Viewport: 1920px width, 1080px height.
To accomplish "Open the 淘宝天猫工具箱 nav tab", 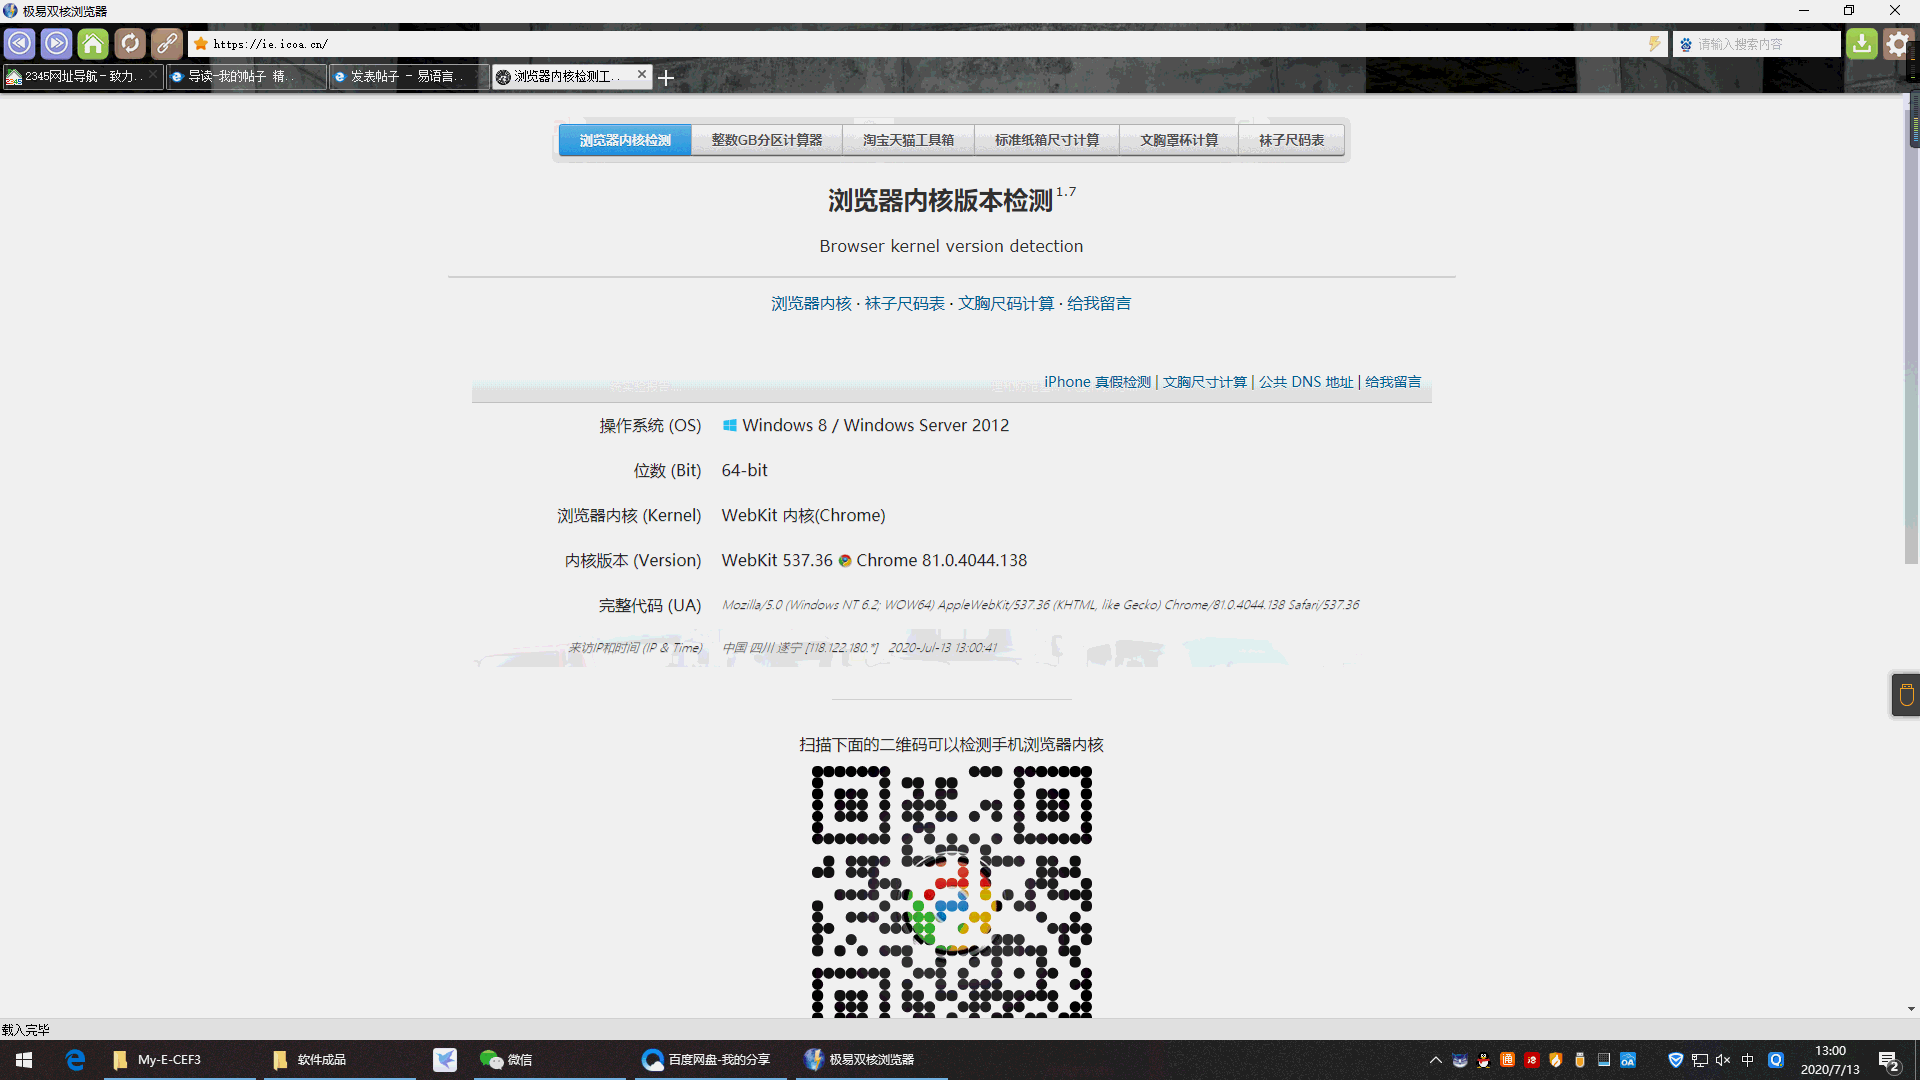I will 908,140.
